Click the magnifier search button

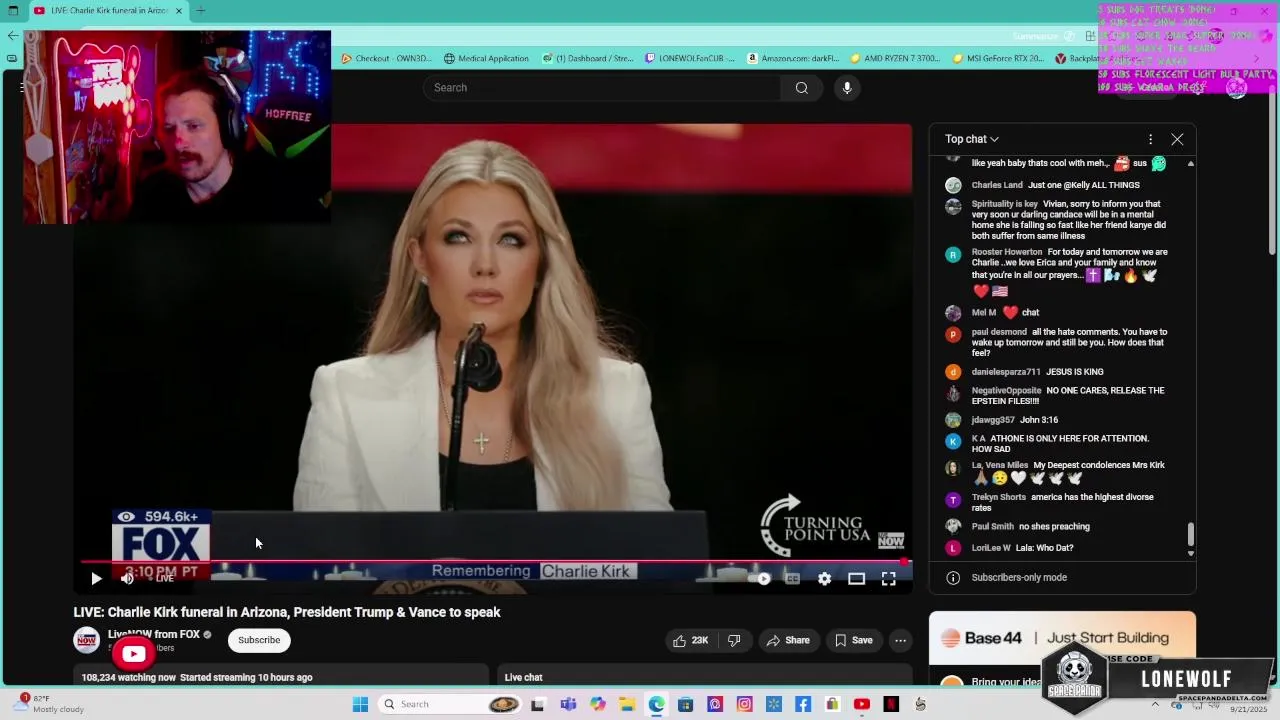(x=801, y=88)
